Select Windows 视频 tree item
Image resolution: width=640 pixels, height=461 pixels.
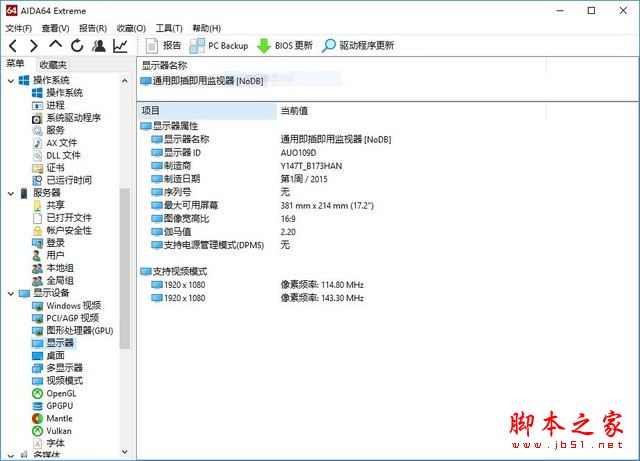(x=67, y=306)
